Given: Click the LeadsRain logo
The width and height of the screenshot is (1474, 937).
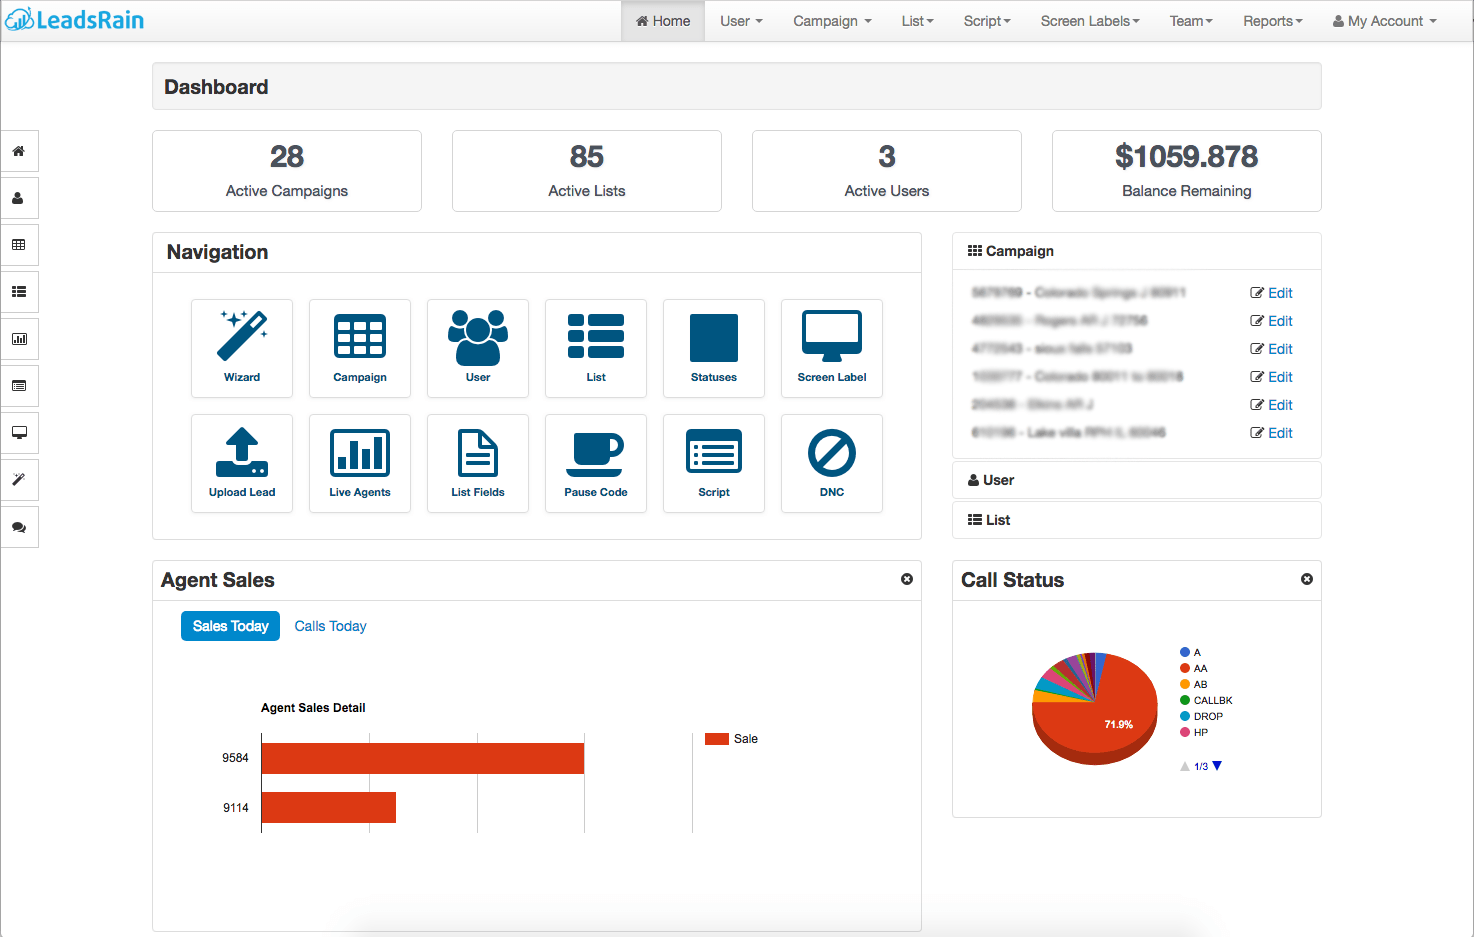Looking at the screenshot, I should point(75,20).
